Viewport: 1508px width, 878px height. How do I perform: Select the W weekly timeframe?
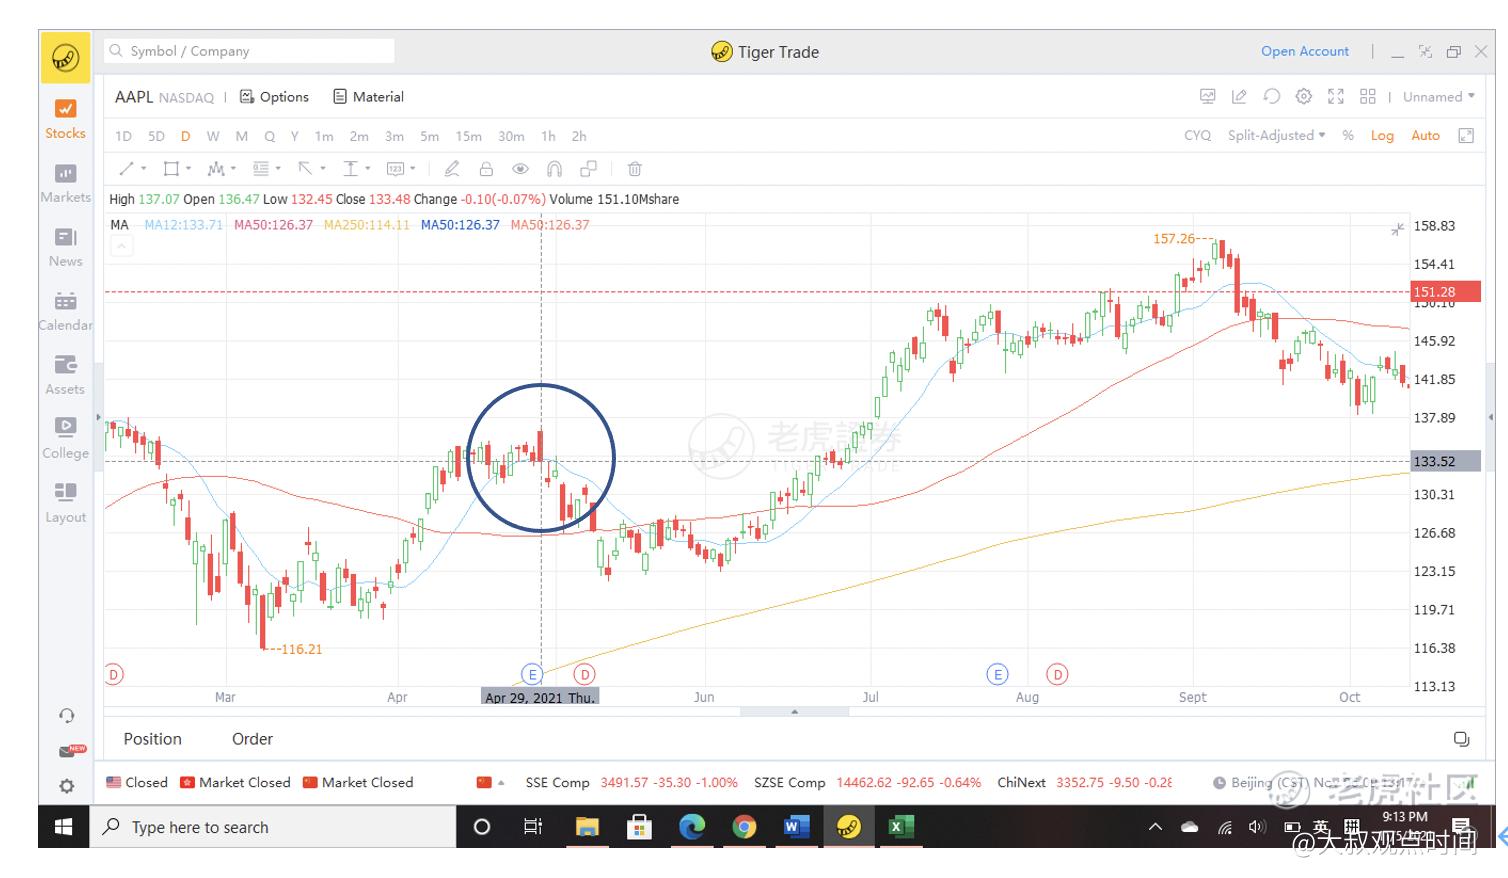coord(213,136)
